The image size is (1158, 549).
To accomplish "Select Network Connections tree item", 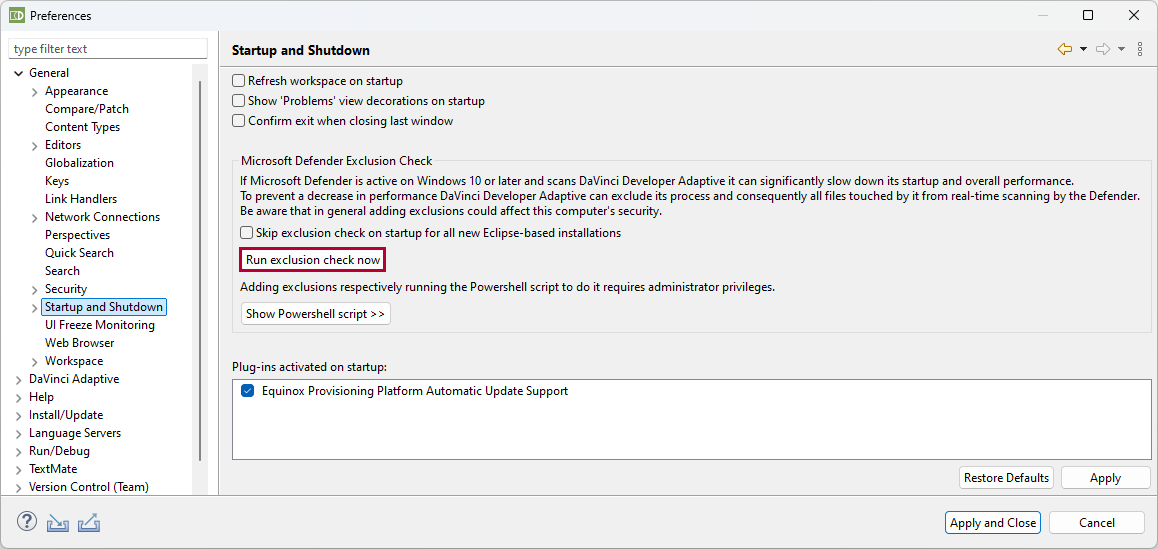I will 103,216.
